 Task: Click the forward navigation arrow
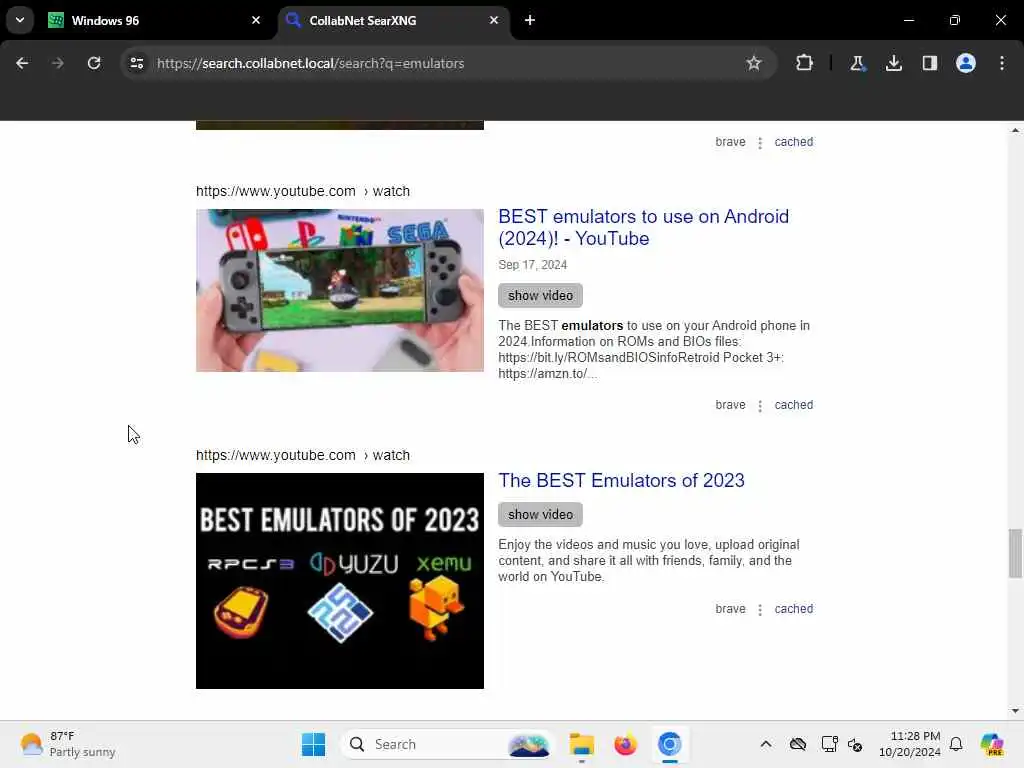pyautogui.click(x=57, y=63)
